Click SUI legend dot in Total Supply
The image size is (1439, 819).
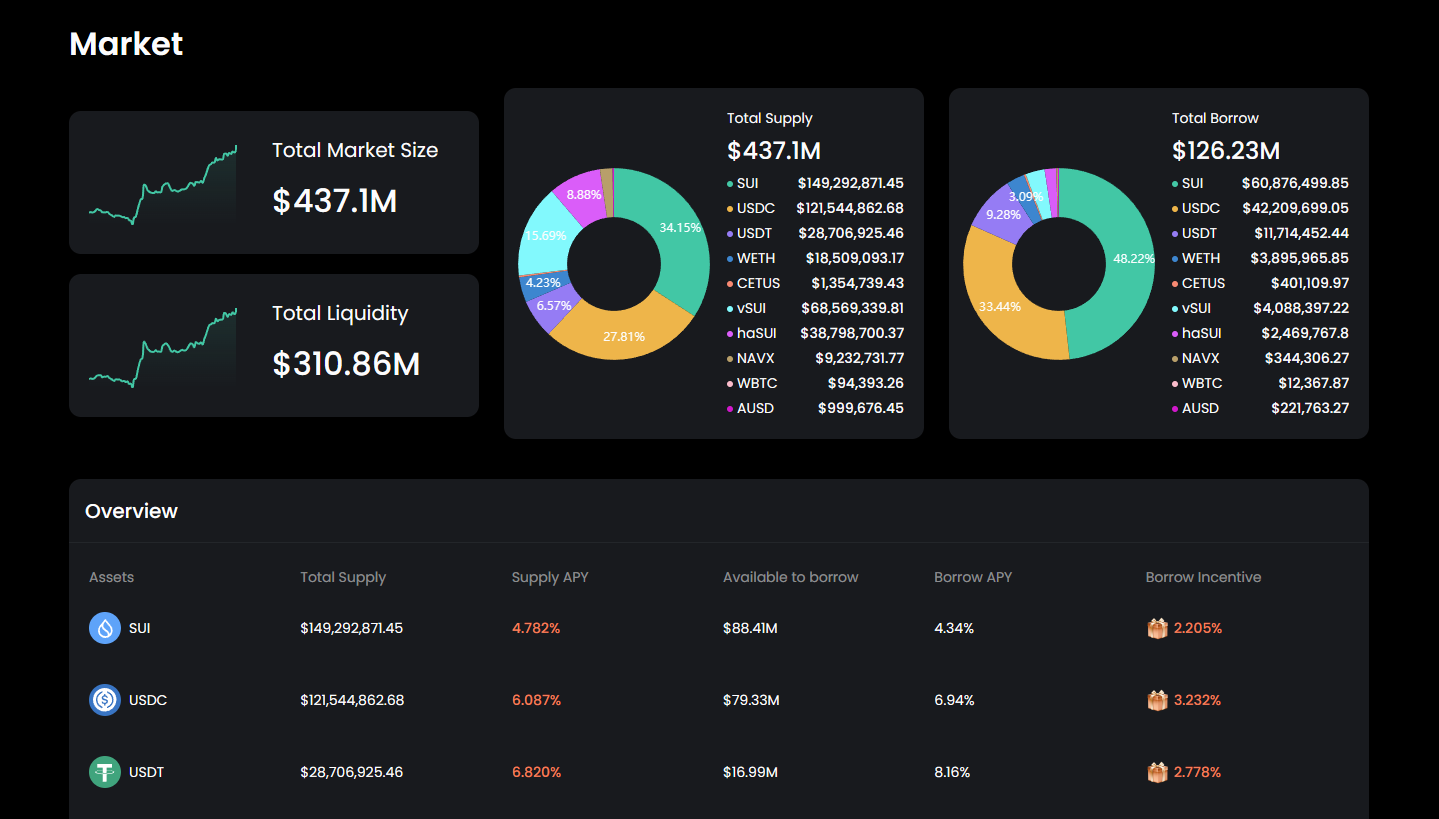[730, 184]
